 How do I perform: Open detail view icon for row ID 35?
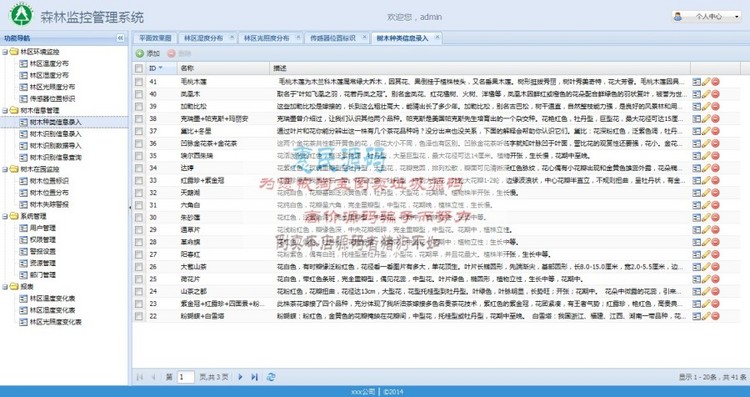(x=696, y=156)
